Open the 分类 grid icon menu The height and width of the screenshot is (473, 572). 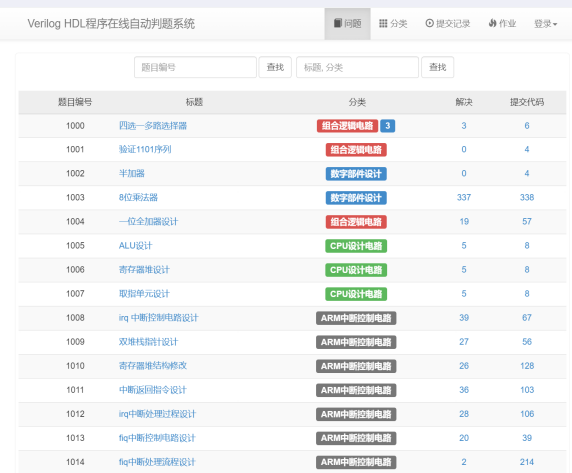pyautogui.click(x=393, y=24)
